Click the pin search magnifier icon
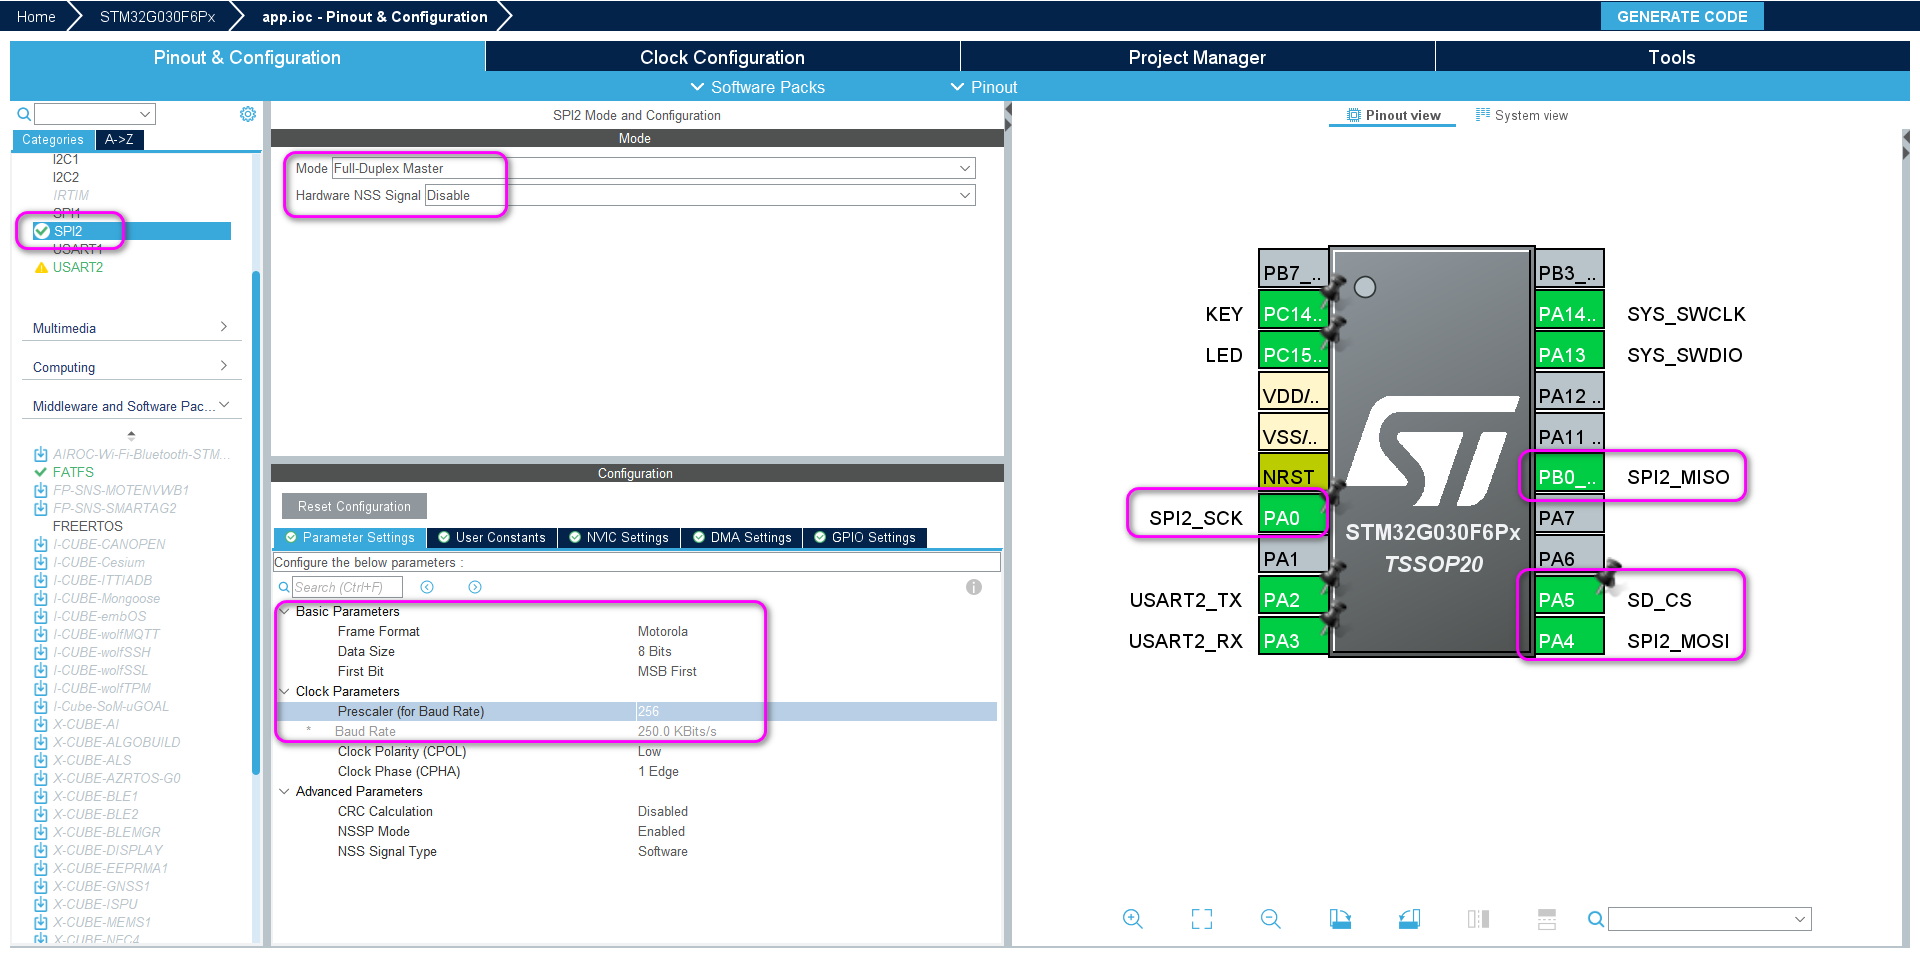 pos(1596,919)
